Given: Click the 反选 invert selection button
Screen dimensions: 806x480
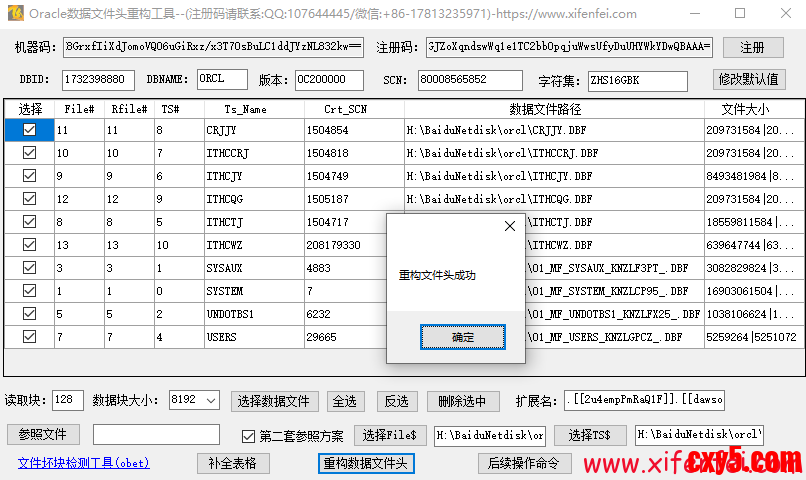Looking at the screenshot, I should click(x=396, y=401).
